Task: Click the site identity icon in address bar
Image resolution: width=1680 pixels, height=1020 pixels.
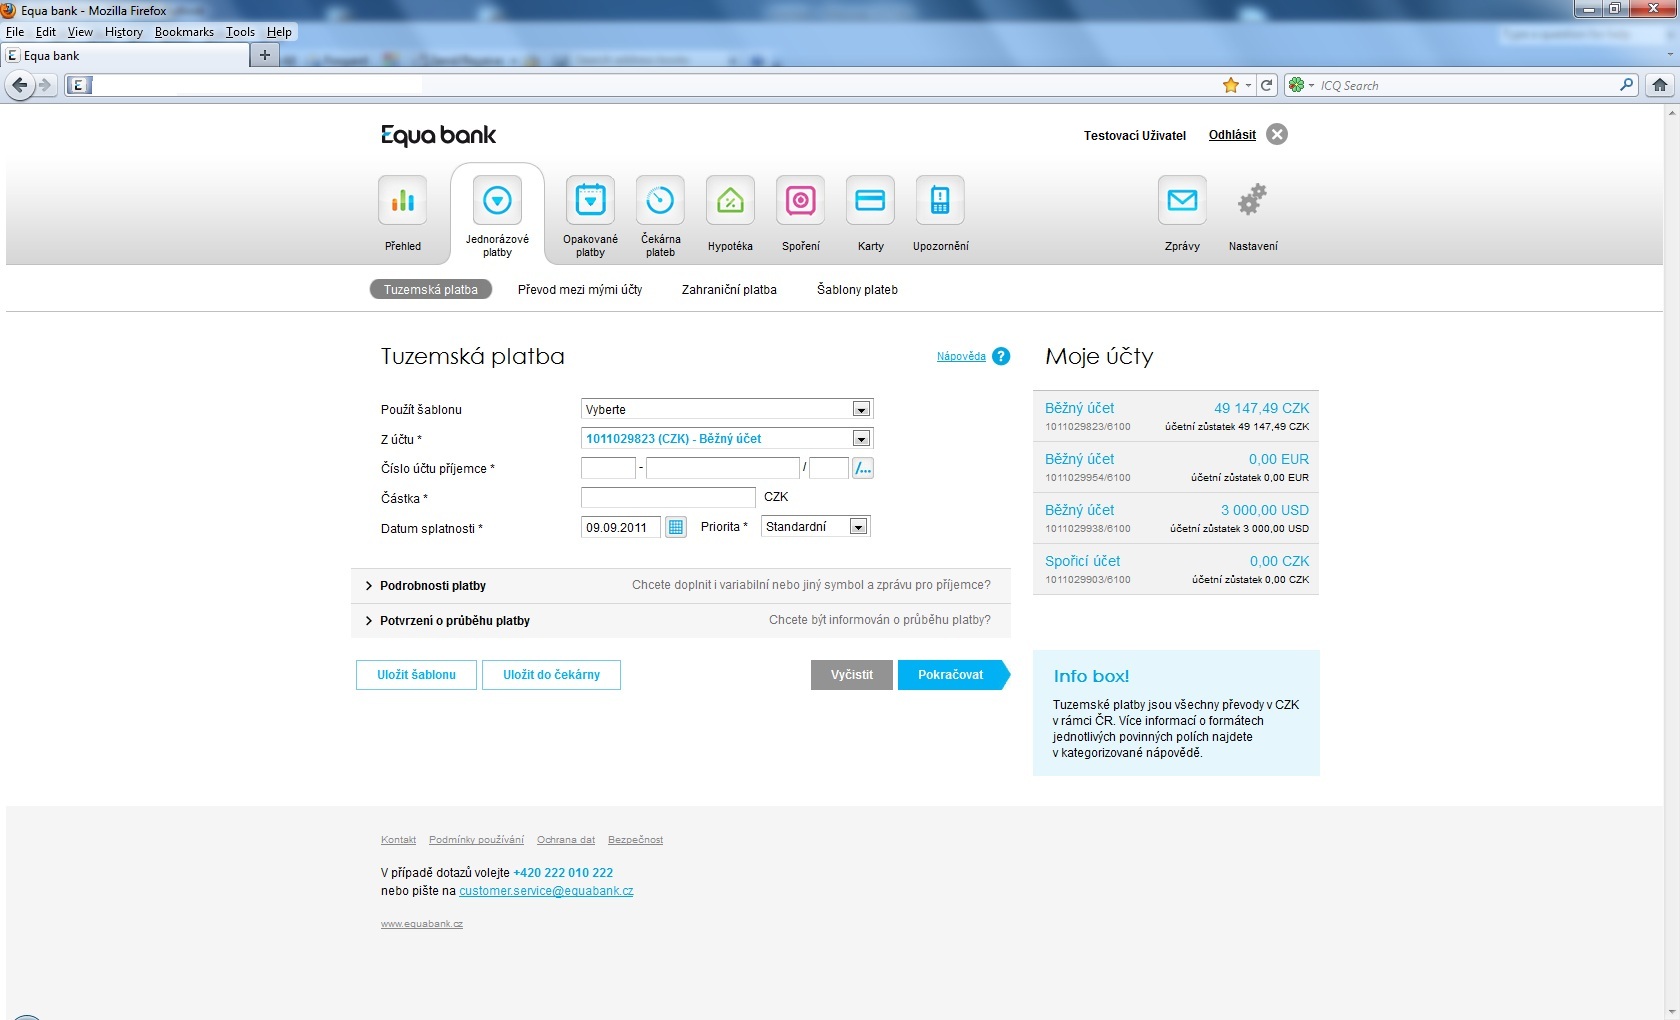Action: click(x=79, y=85)
